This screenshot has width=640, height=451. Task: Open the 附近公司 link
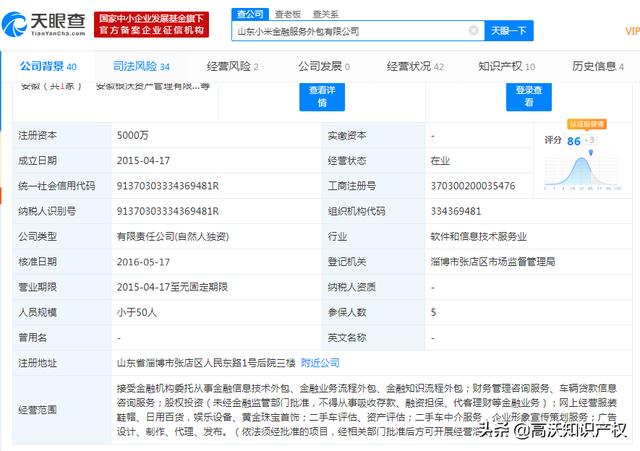[320, 363]
